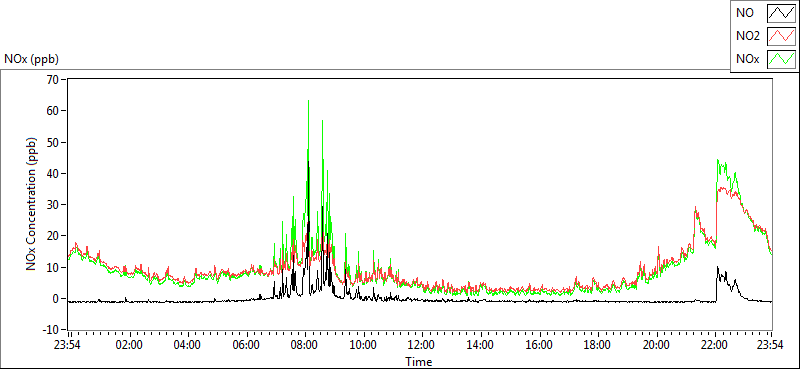Click the tallest green NOx peak
This screenshot has height=369, width=800.
tap(308, 102)
